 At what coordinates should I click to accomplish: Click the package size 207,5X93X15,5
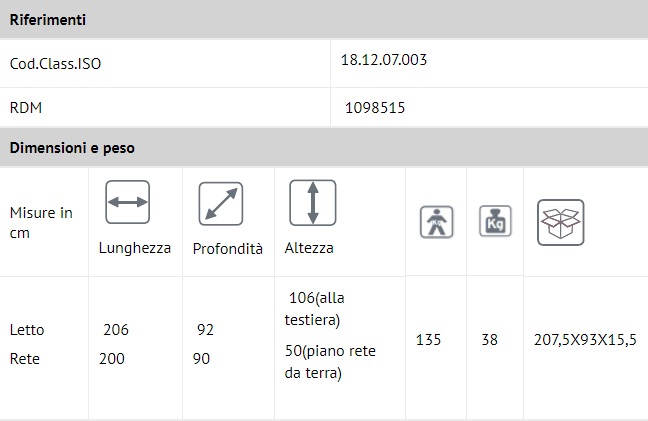click(585, 339)
